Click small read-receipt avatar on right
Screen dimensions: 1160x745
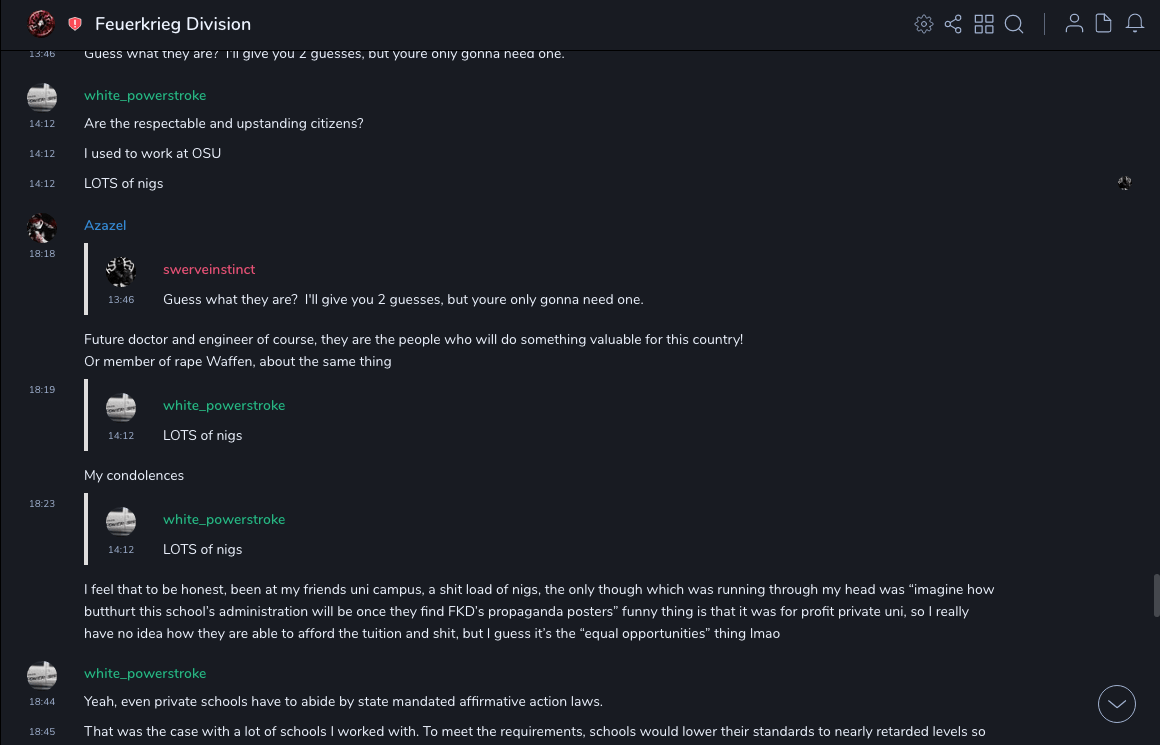pyautogui.click(x=1124, y=183)
